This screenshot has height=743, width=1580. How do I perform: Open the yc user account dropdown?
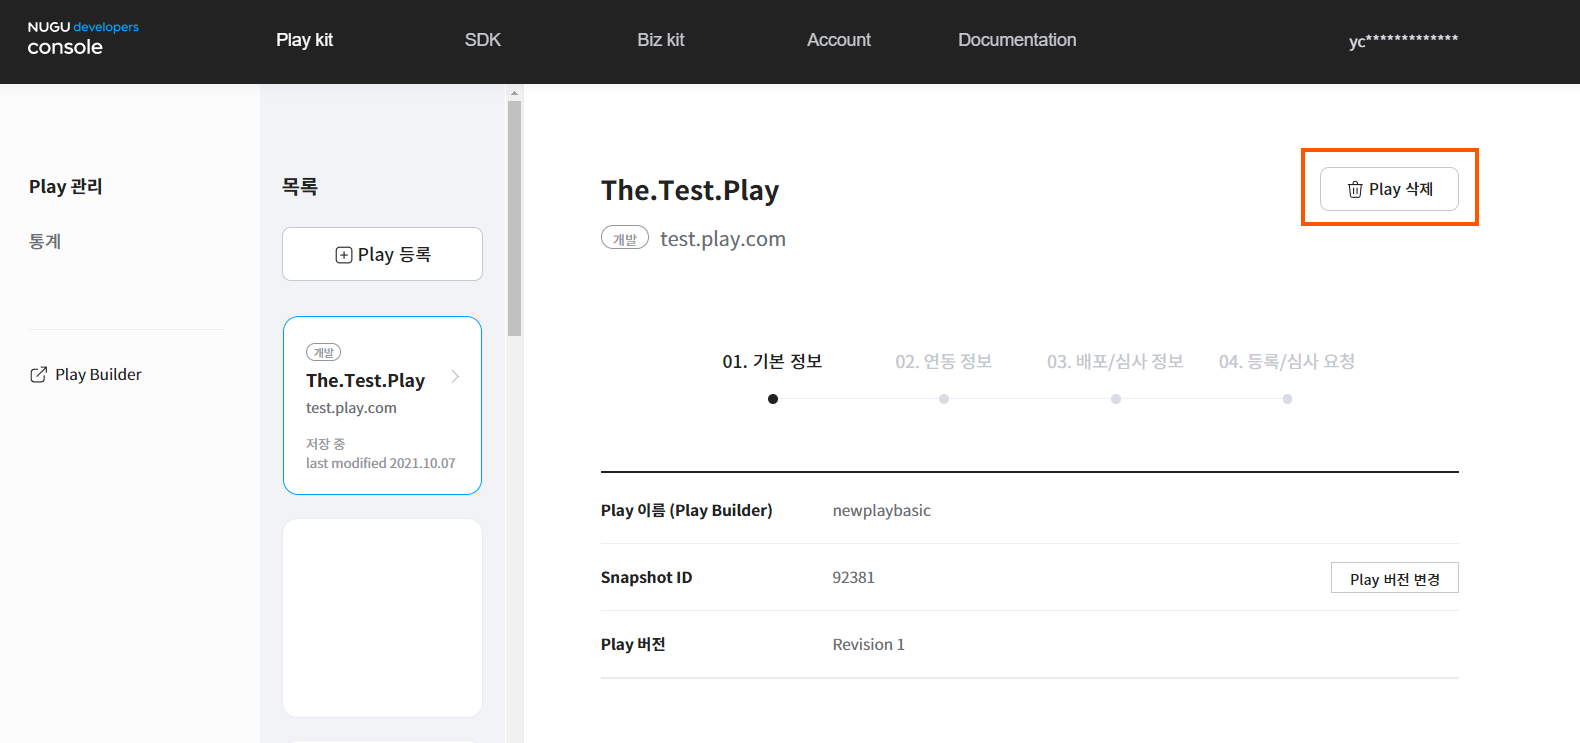pyautogui.click(x=1402, y=41)
